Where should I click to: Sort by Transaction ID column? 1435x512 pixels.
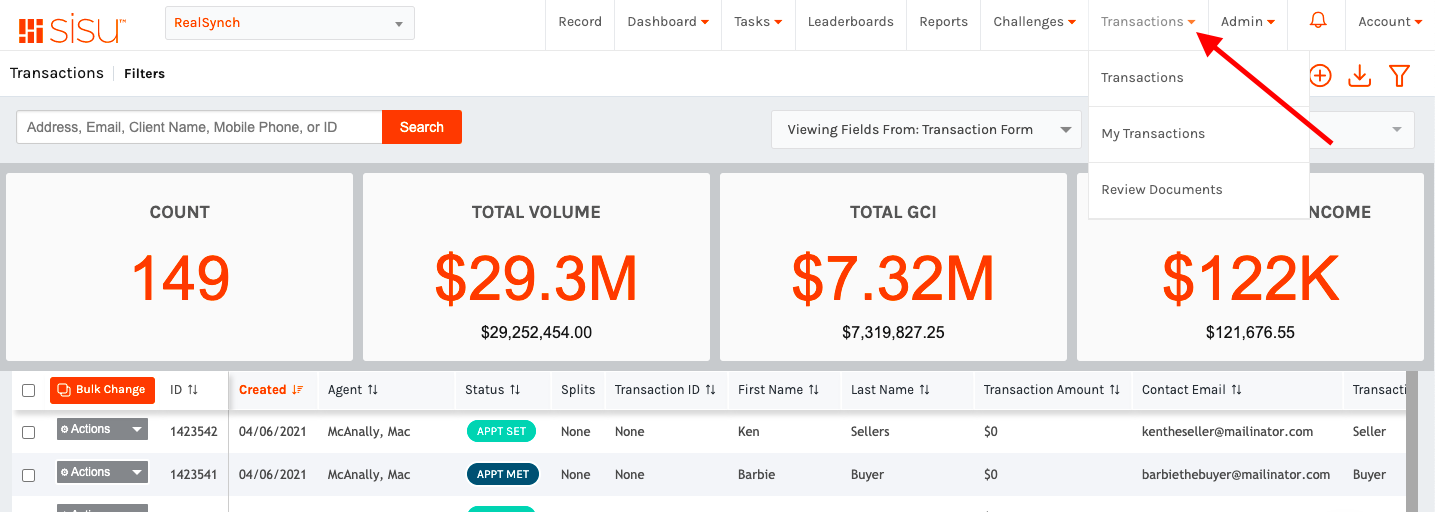coord(665,390)
